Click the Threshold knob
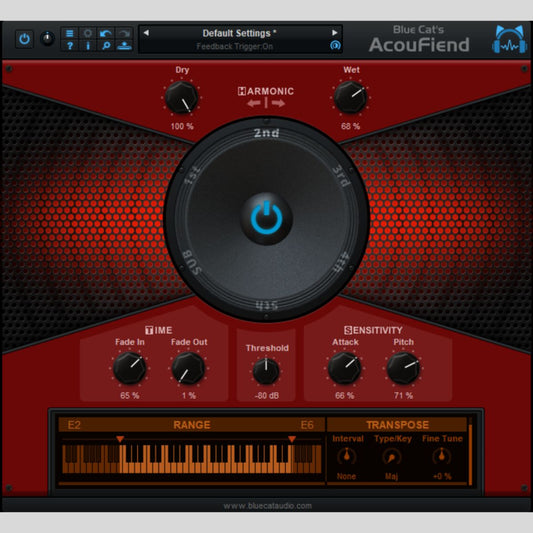533x533 pixels. [x=266, y=372]
